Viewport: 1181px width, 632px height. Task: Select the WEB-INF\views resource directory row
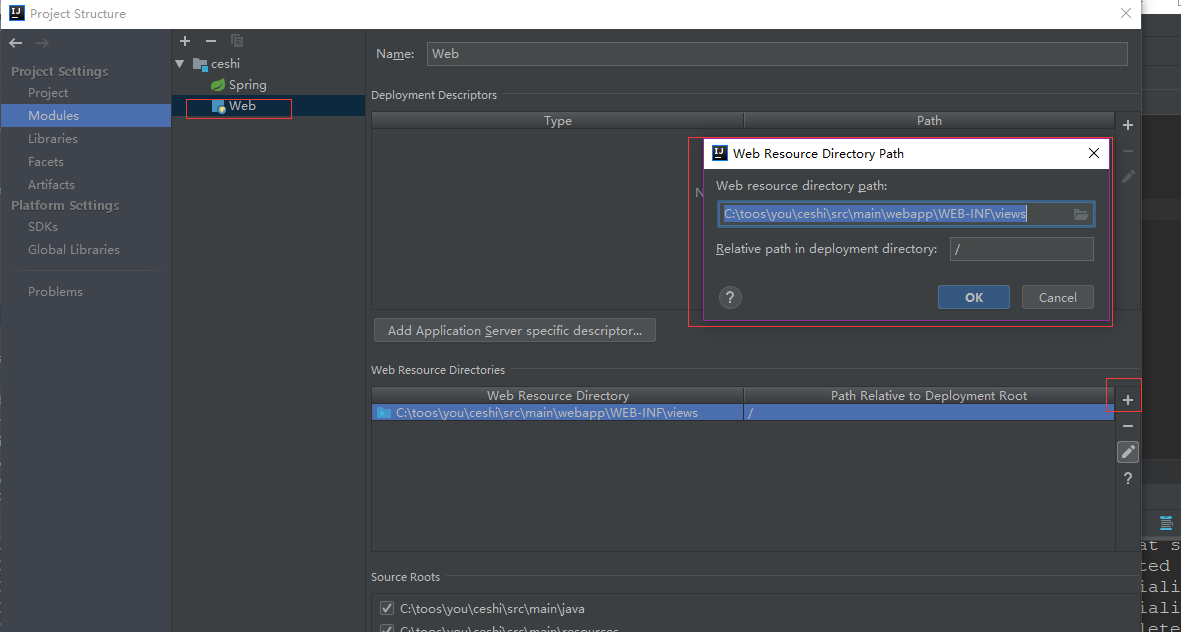point(743,413)
